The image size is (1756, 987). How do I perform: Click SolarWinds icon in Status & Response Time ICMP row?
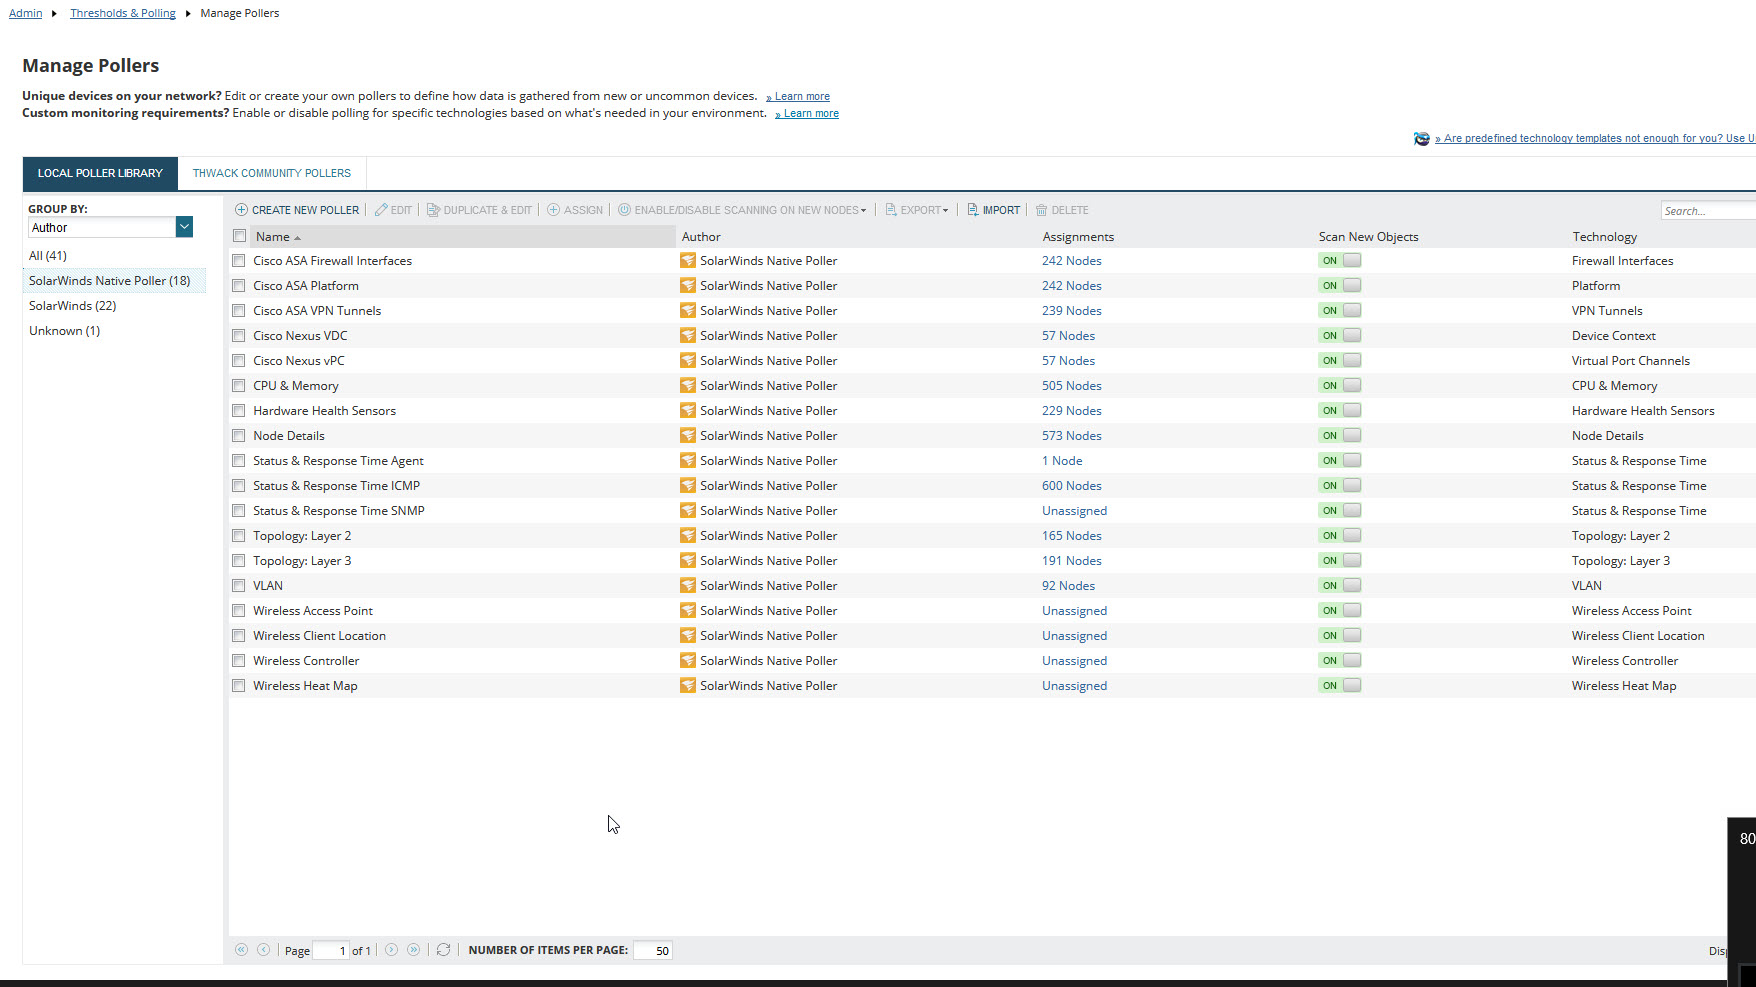click(688, 485)
